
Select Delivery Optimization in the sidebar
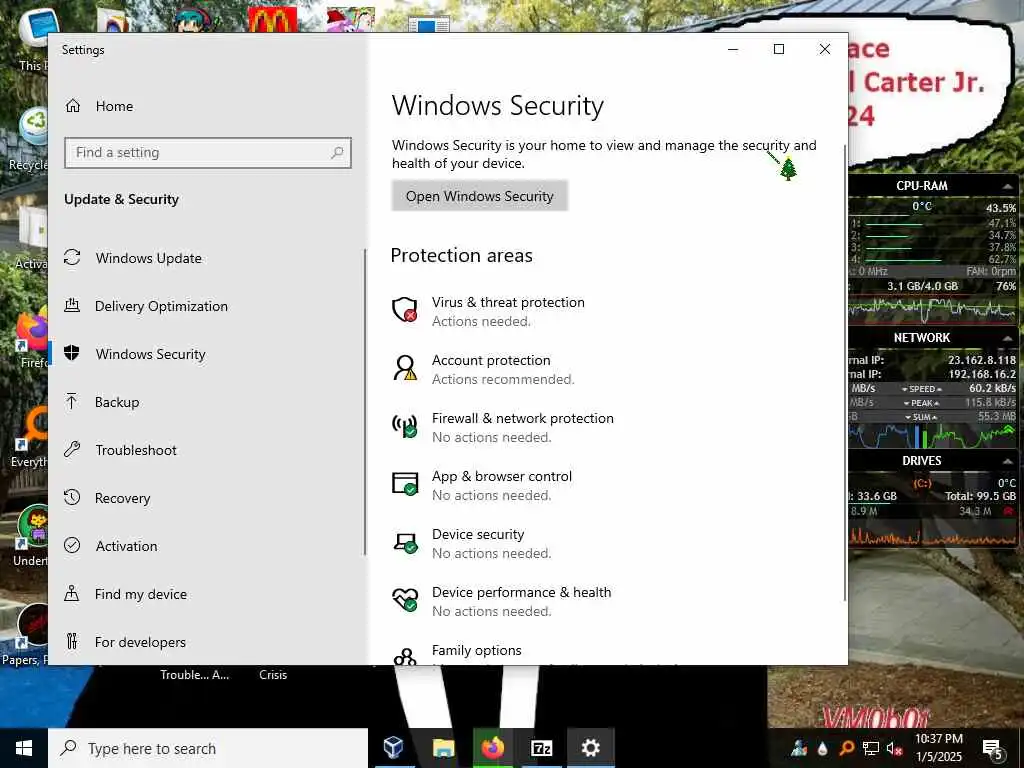point(206,306)
